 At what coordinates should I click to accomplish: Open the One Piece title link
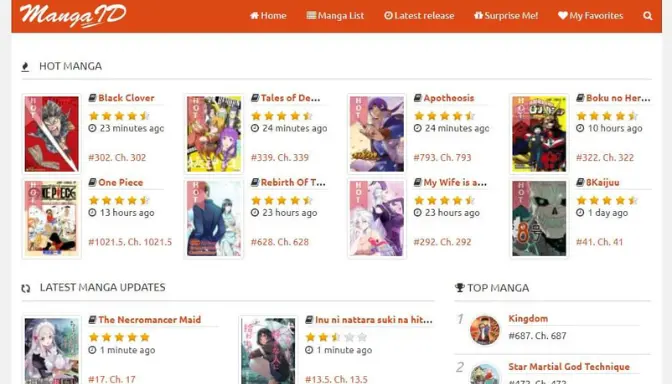[x=120, y=182]
